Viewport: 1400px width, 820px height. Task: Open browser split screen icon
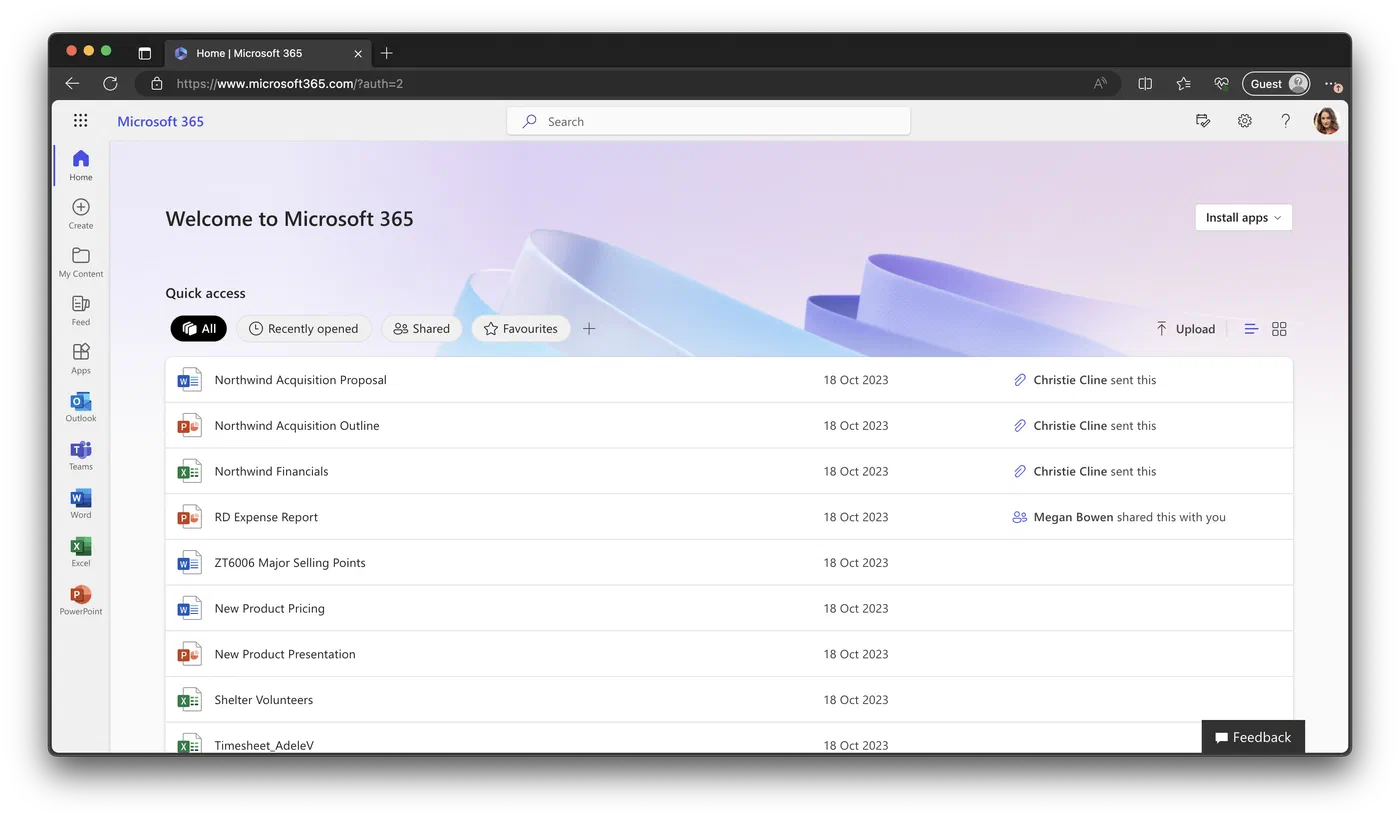point(1145,84)
